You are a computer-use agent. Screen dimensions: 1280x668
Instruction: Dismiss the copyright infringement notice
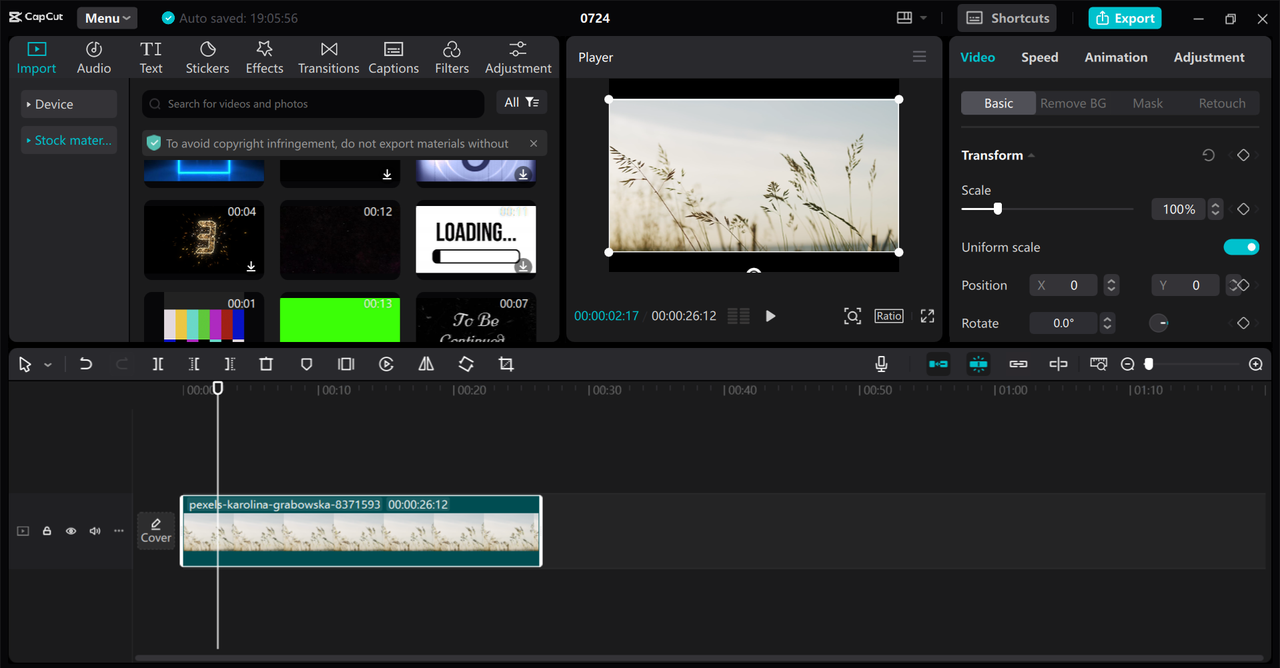point(534,144)
